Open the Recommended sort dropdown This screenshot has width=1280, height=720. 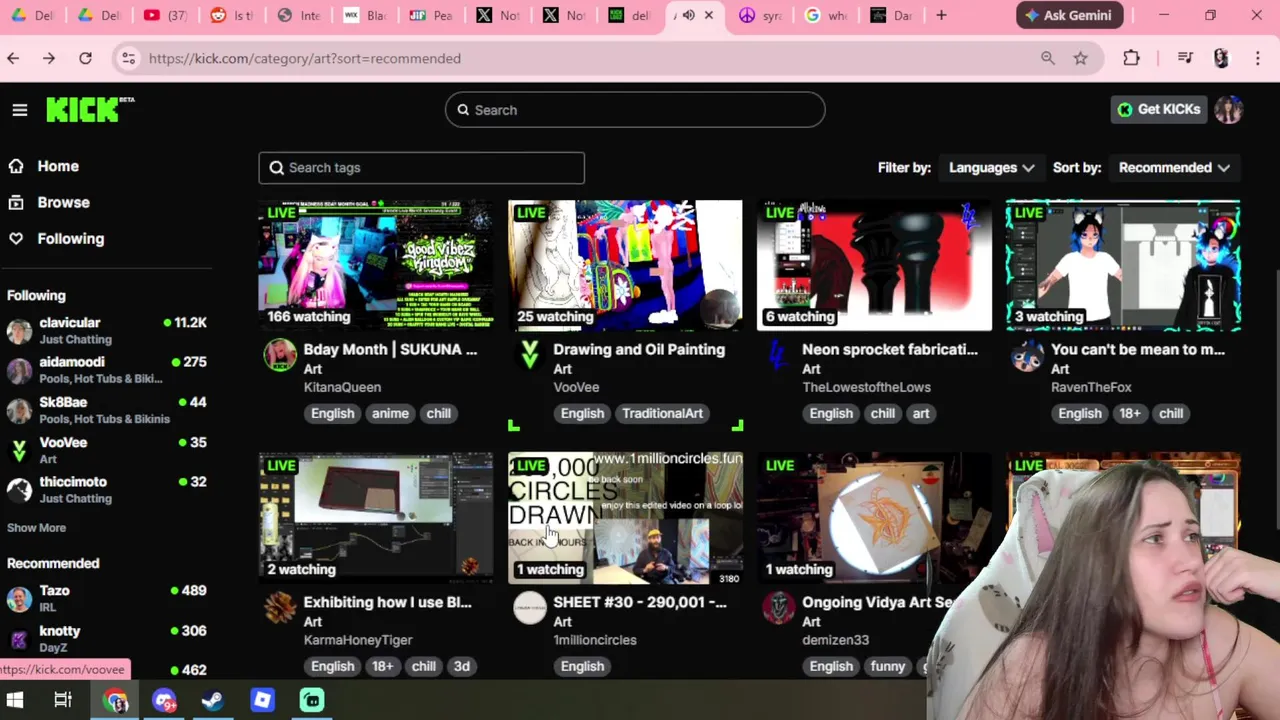tap(1175, 168)
